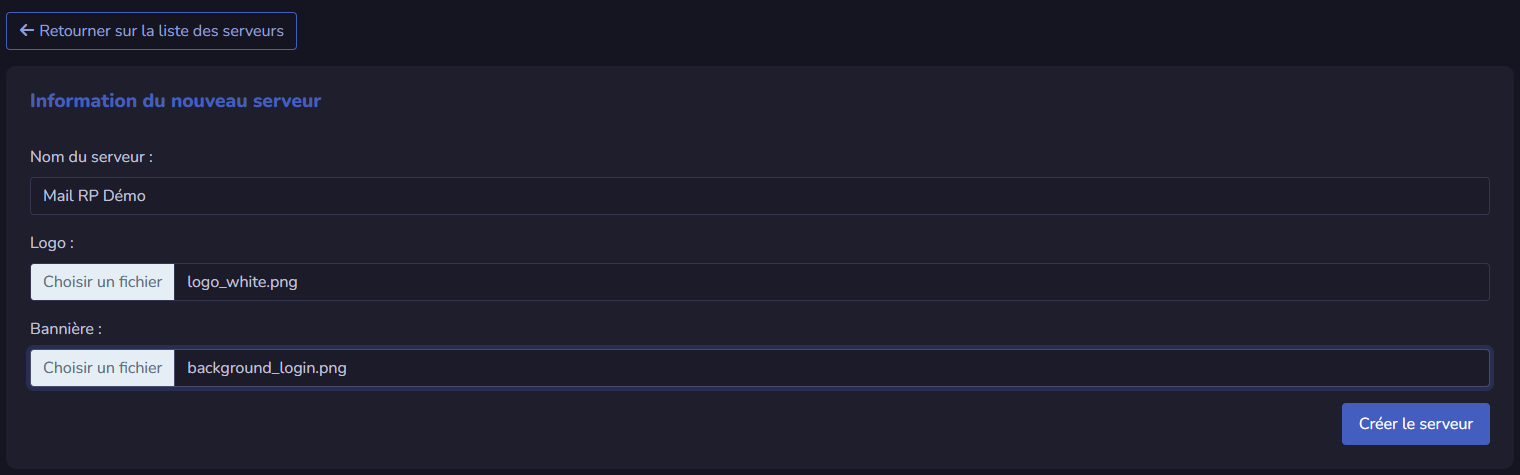Screen dimensions: 1520x475
Task: Click the logo_white.png file name
Action: 242,282
